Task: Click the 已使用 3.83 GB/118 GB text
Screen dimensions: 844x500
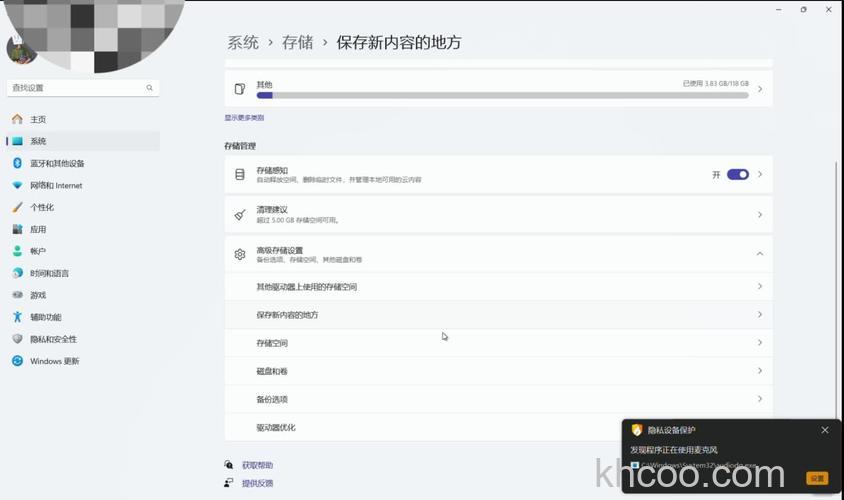Action: pyautogui.click(x=715, y=83)
